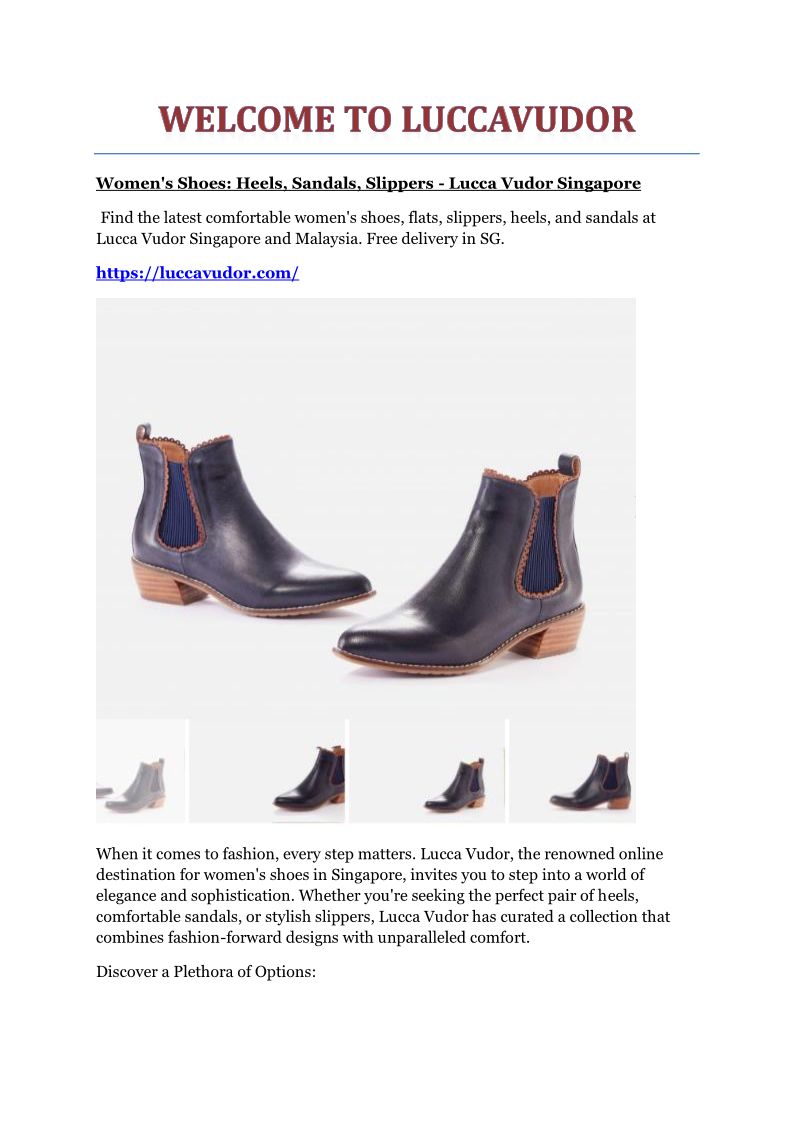Viewport: 794px width, 1123px height.
Task: Click the main boots product image
Action: pos(366,509)
